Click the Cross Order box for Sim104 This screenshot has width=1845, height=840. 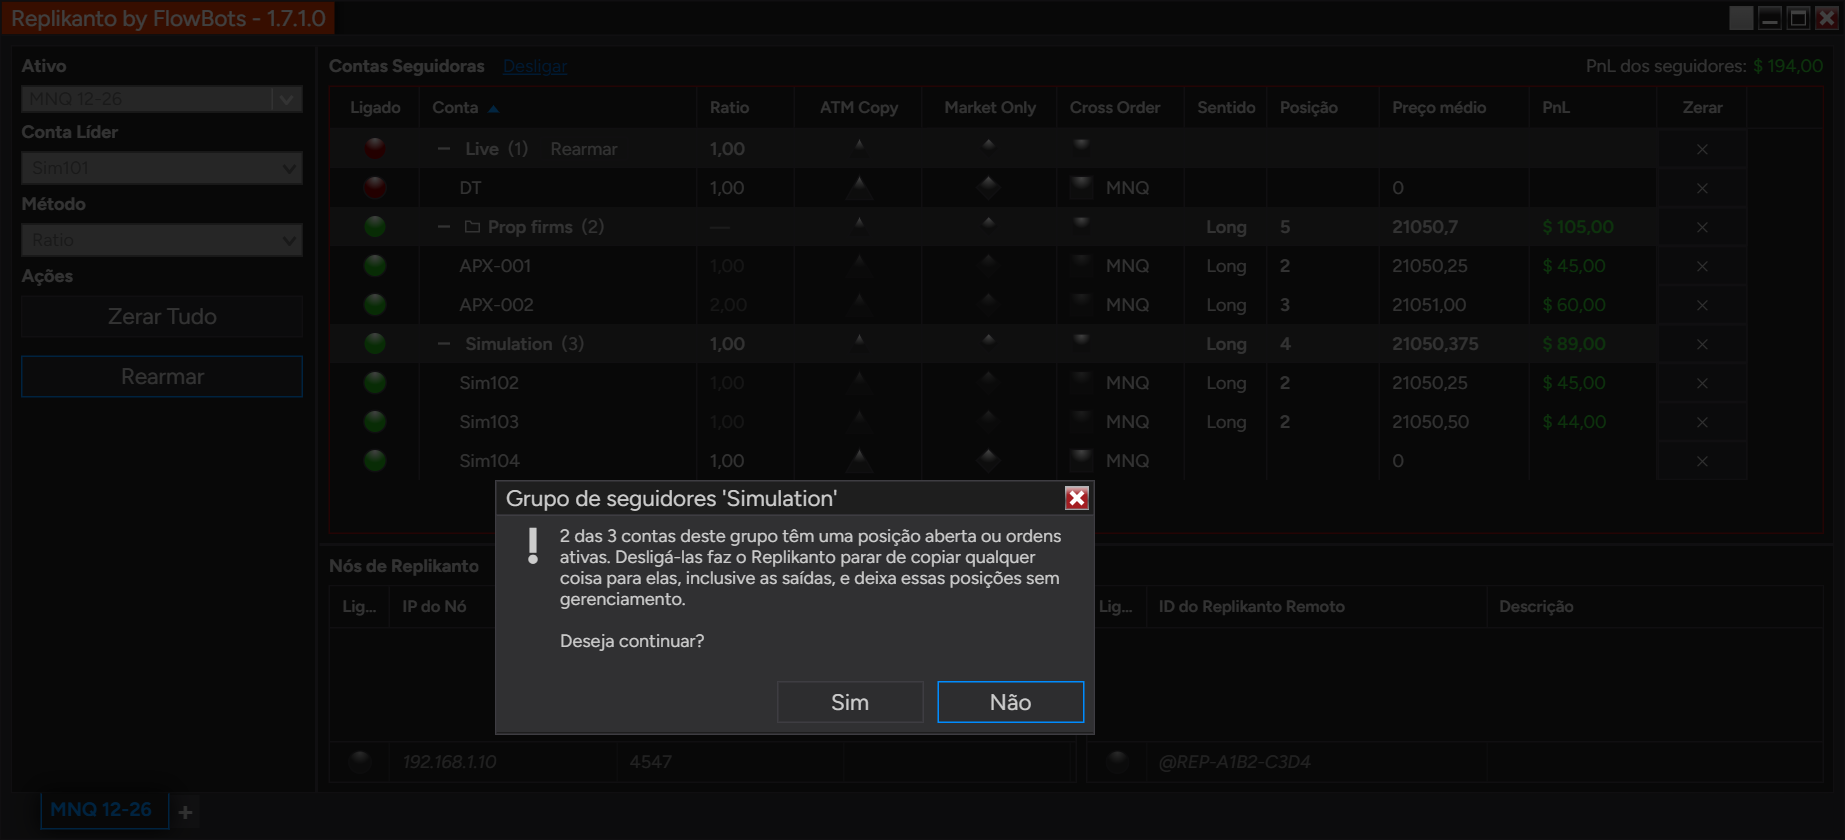click(x=1081, y=460)
